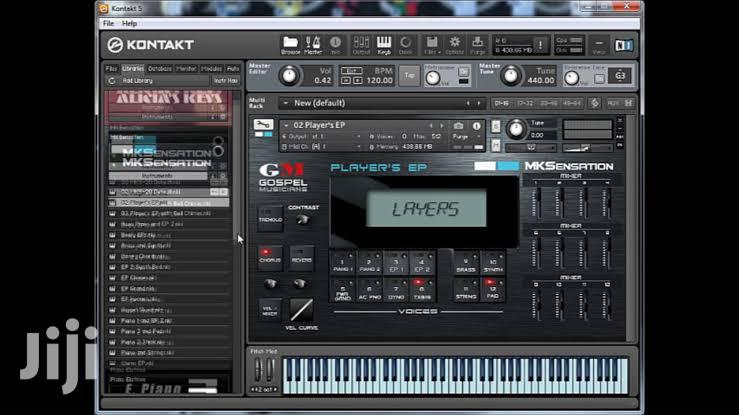Click the metronome On button

463,71
